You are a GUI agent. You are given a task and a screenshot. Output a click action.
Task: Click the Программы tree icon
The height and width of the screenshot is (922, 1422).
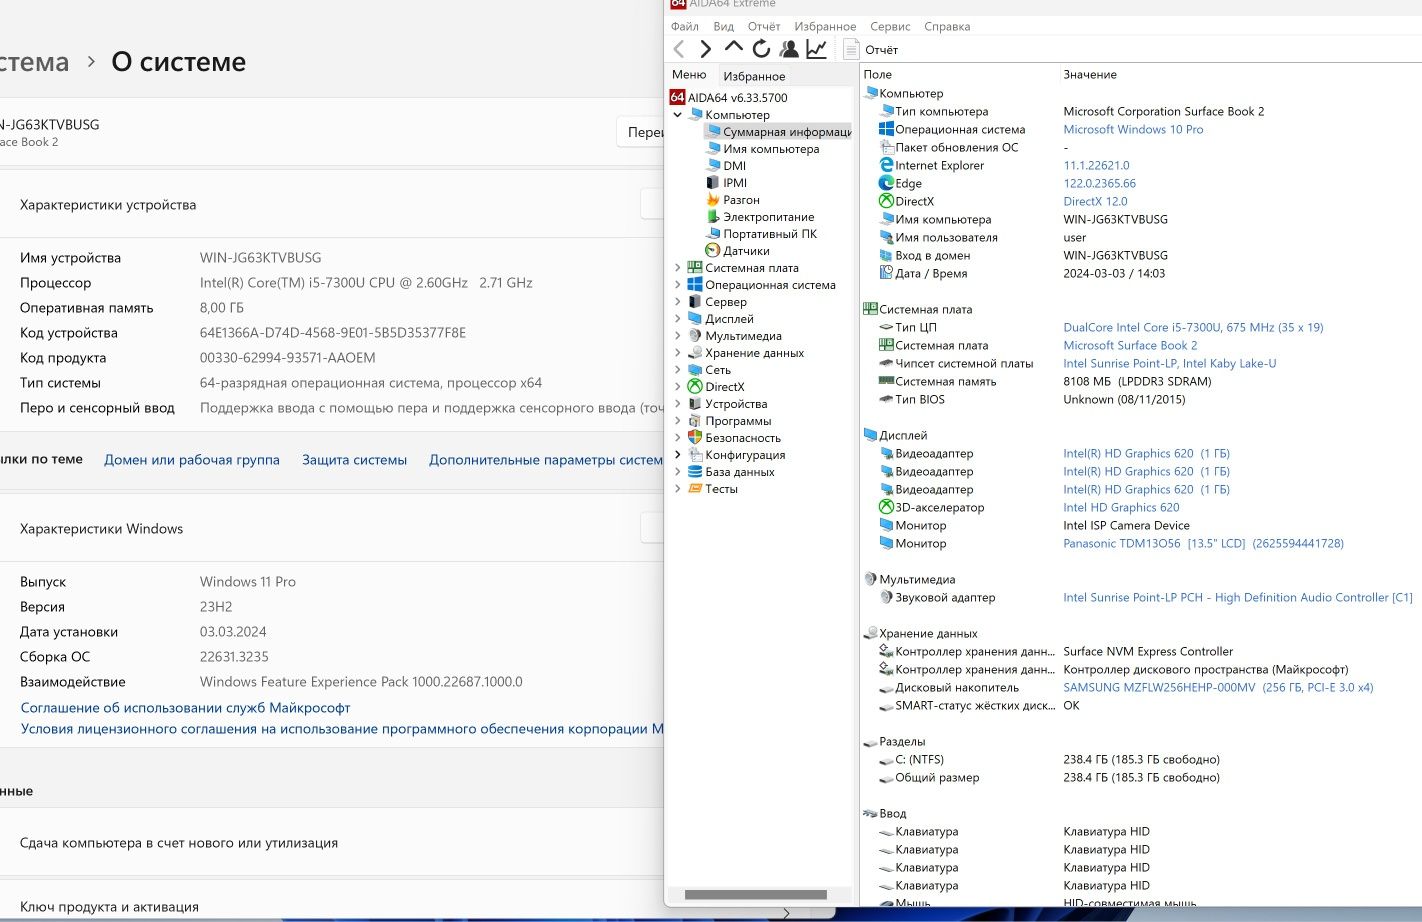tap(695, 421)
